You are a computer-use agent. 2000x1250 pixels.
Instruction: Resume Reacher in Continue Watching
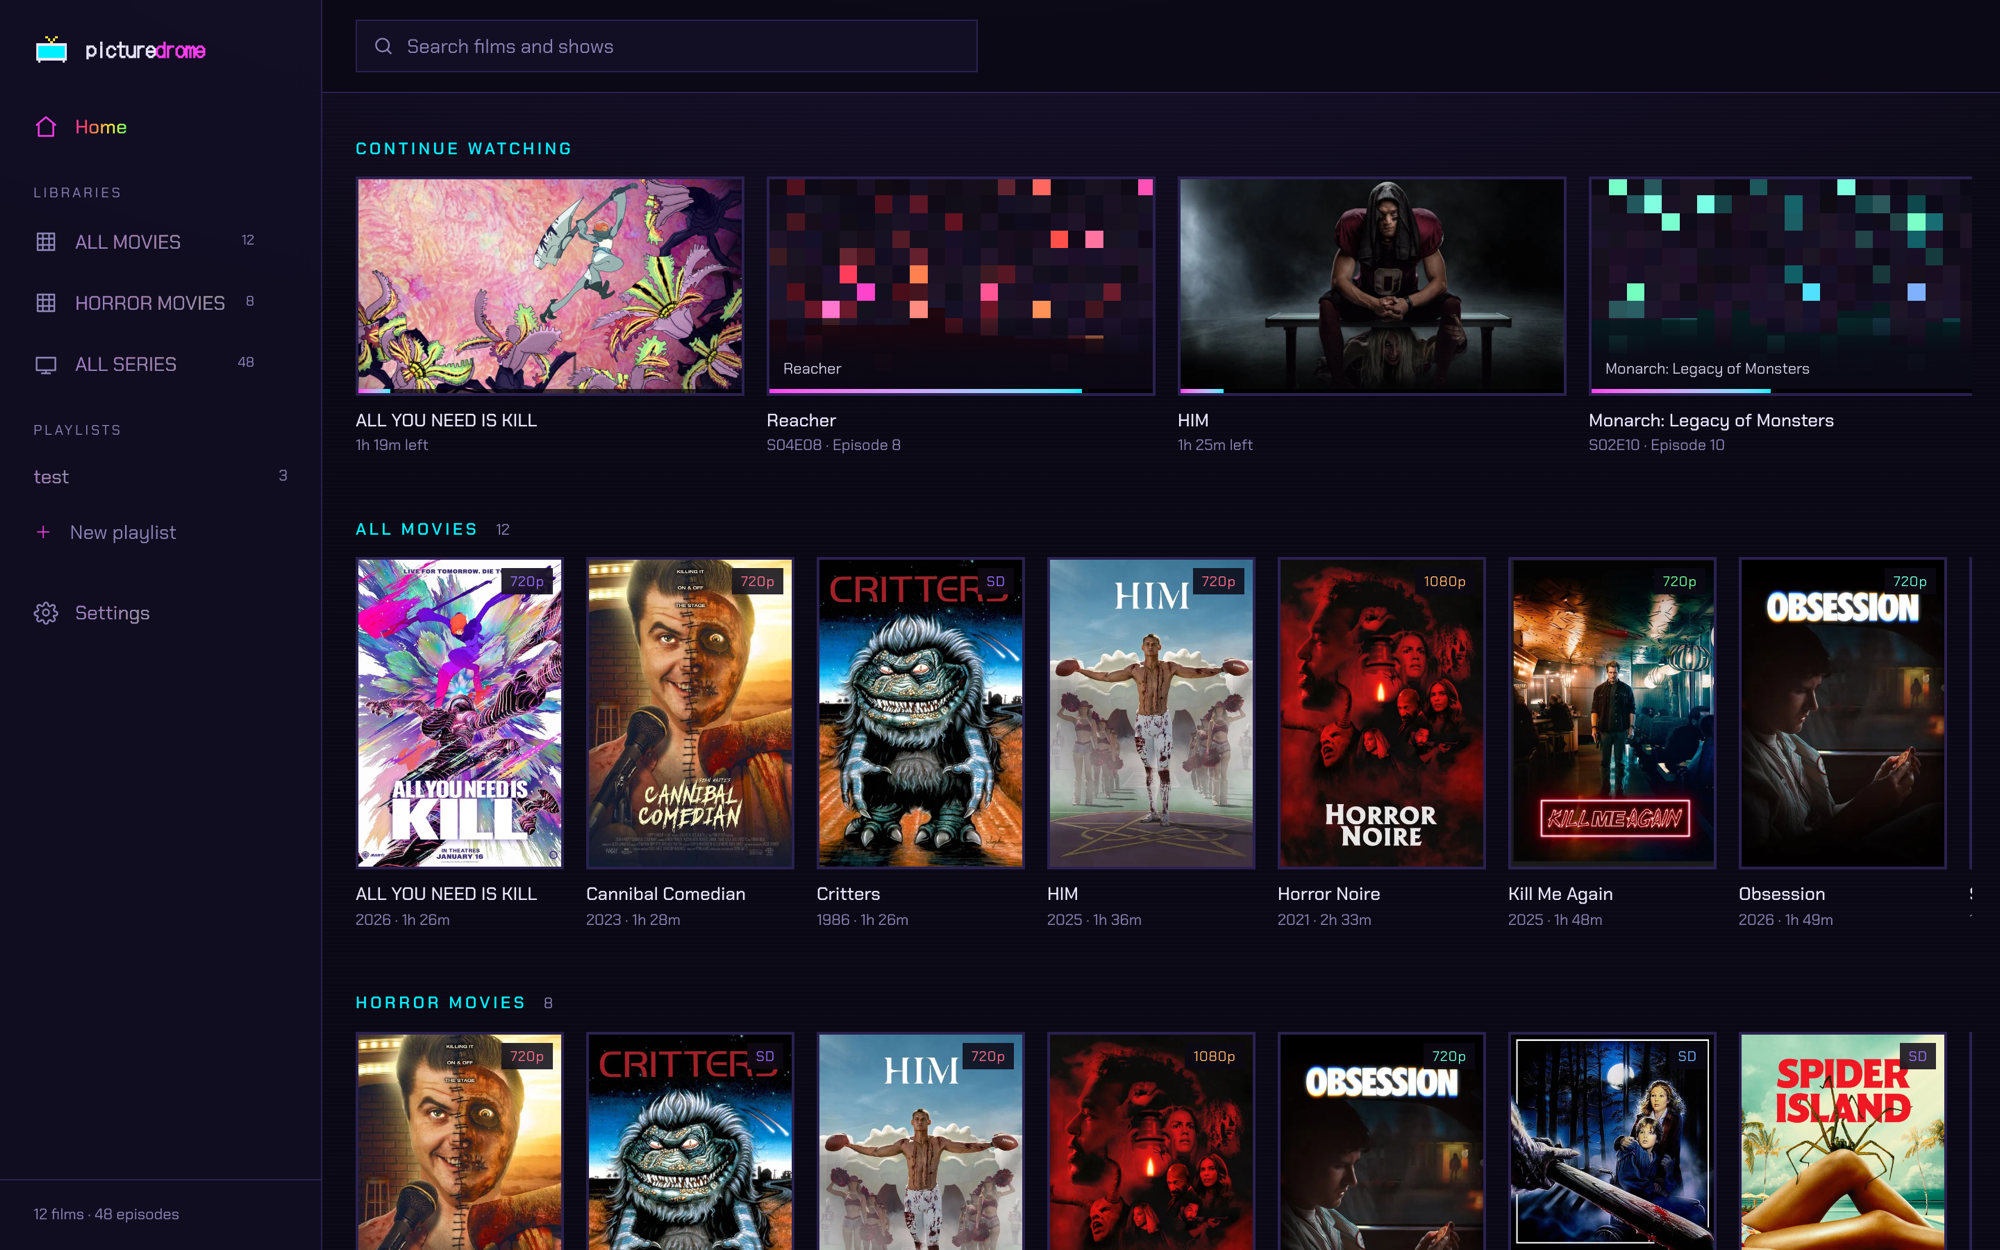[x=960, y=286]
